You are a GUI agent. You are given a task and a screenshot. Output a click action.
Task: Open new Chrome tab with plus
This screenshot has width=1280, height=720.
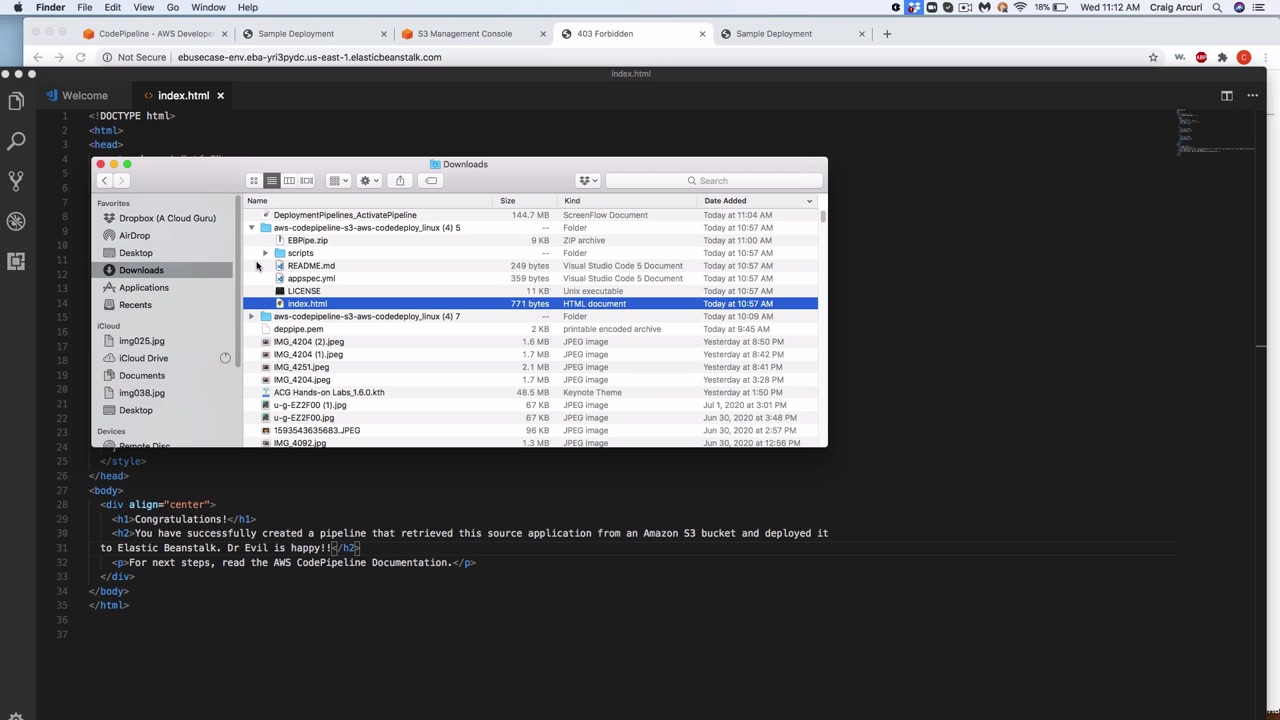pyautogui.click(x=886, y=34)
